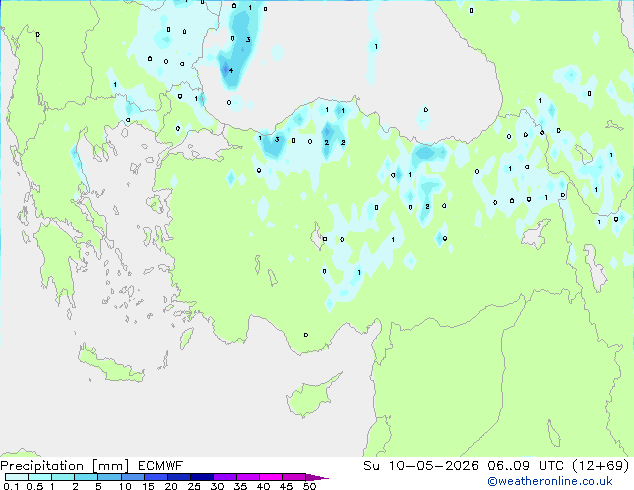The image size is (634, 490).
Task: Select the 40–45 mm magenta legend swatch
Action: click(271, 477)
